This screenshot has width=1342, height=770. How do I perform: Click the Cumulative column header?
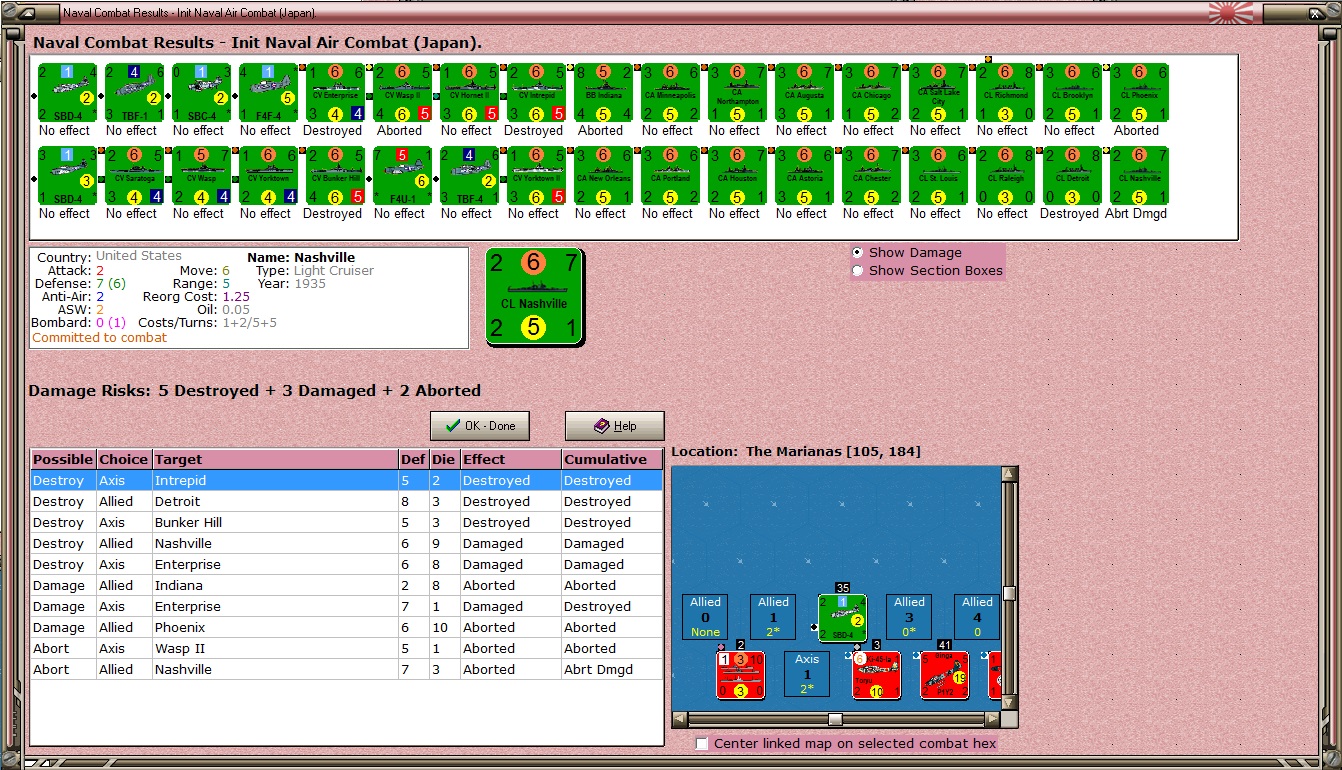(x=612, y=459)
